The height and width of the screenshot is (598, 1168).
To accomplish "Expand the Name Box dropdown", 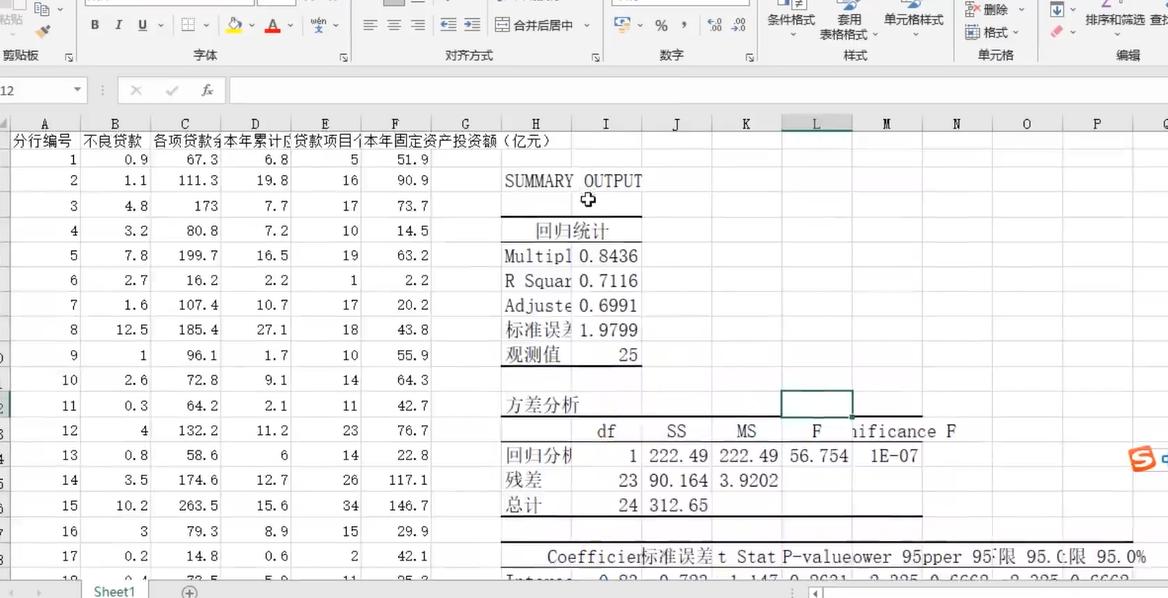I will pyautogui.click(x=77, y=90).
